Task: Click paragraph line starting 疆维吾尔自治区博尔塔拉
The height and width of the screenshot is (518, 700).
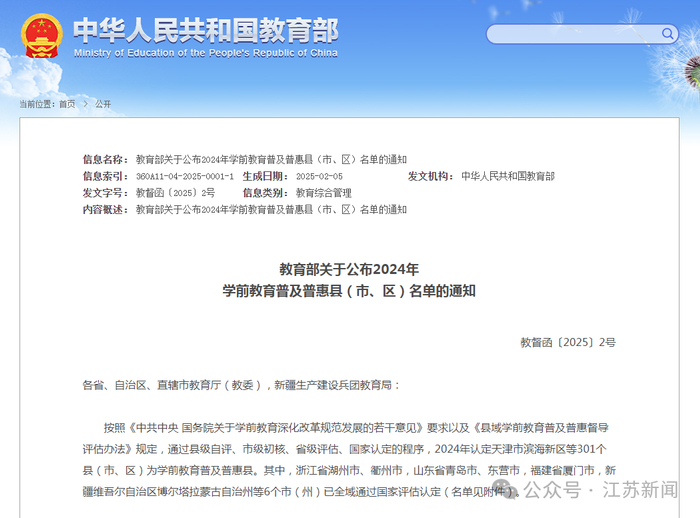Action: [x=301, y=492]
